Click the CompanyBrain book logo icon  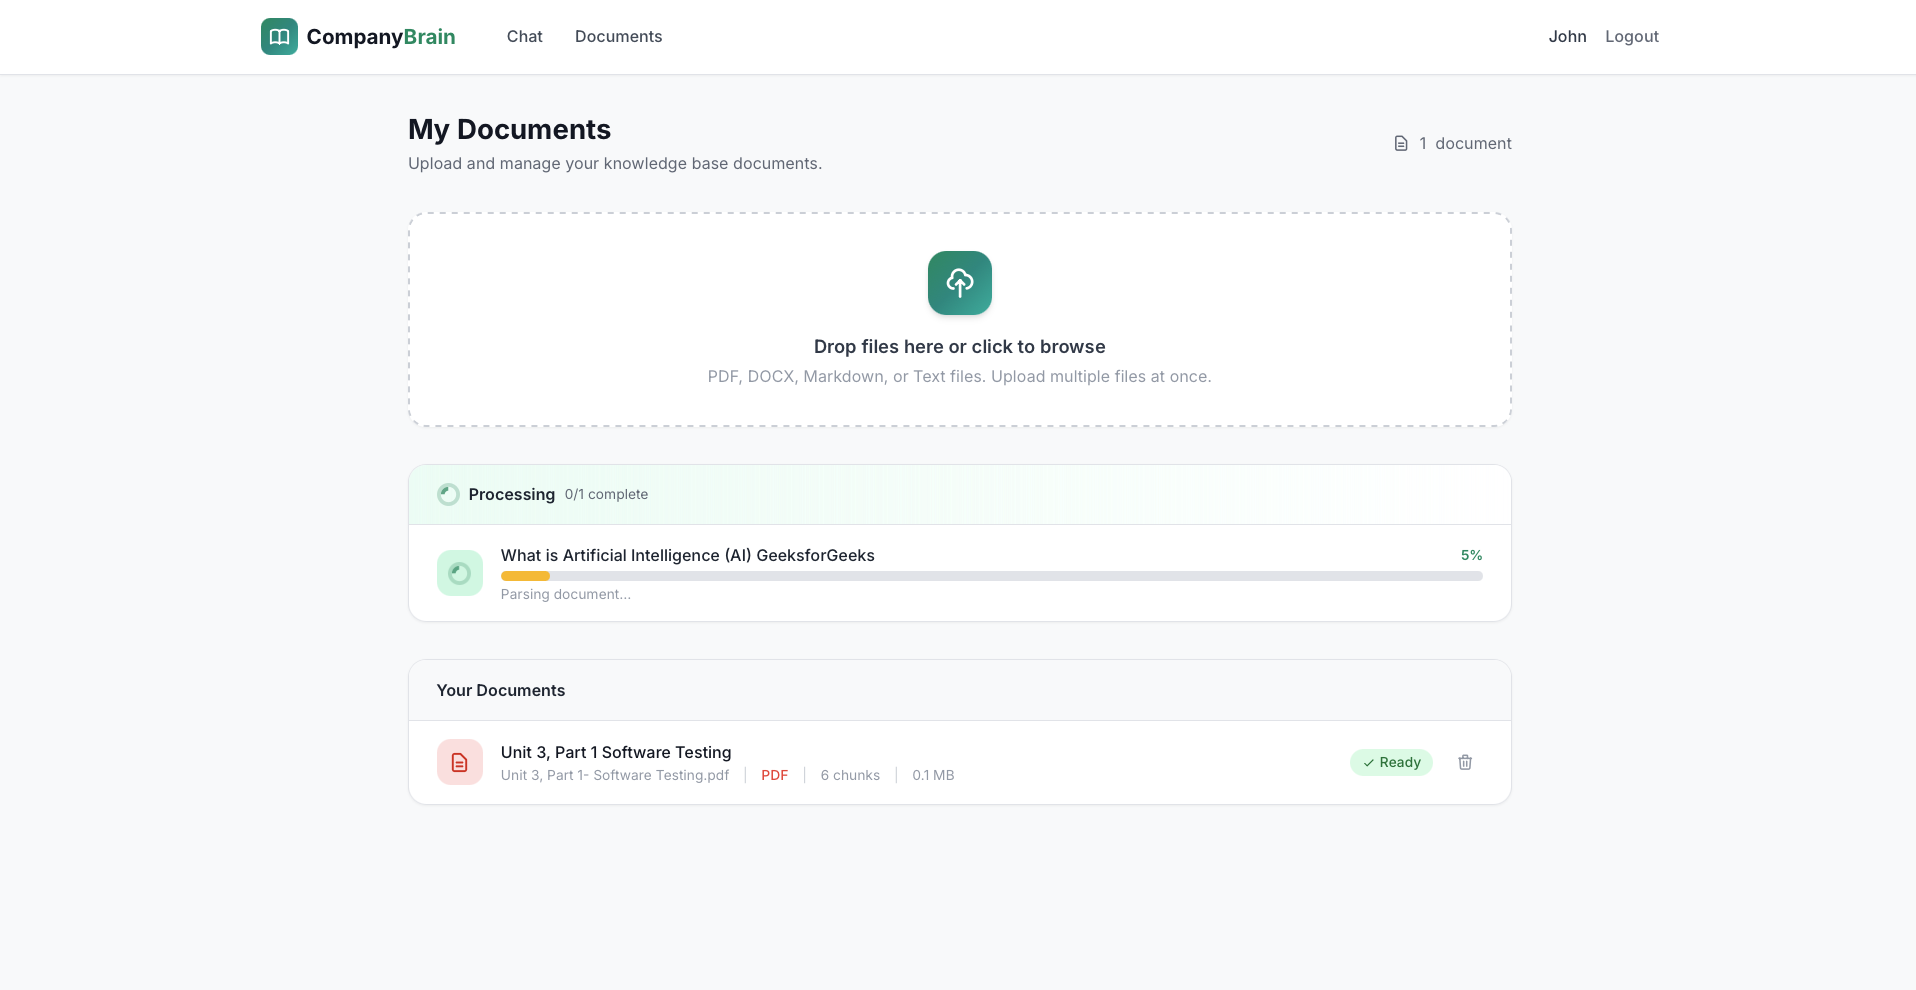pos(278,36)
